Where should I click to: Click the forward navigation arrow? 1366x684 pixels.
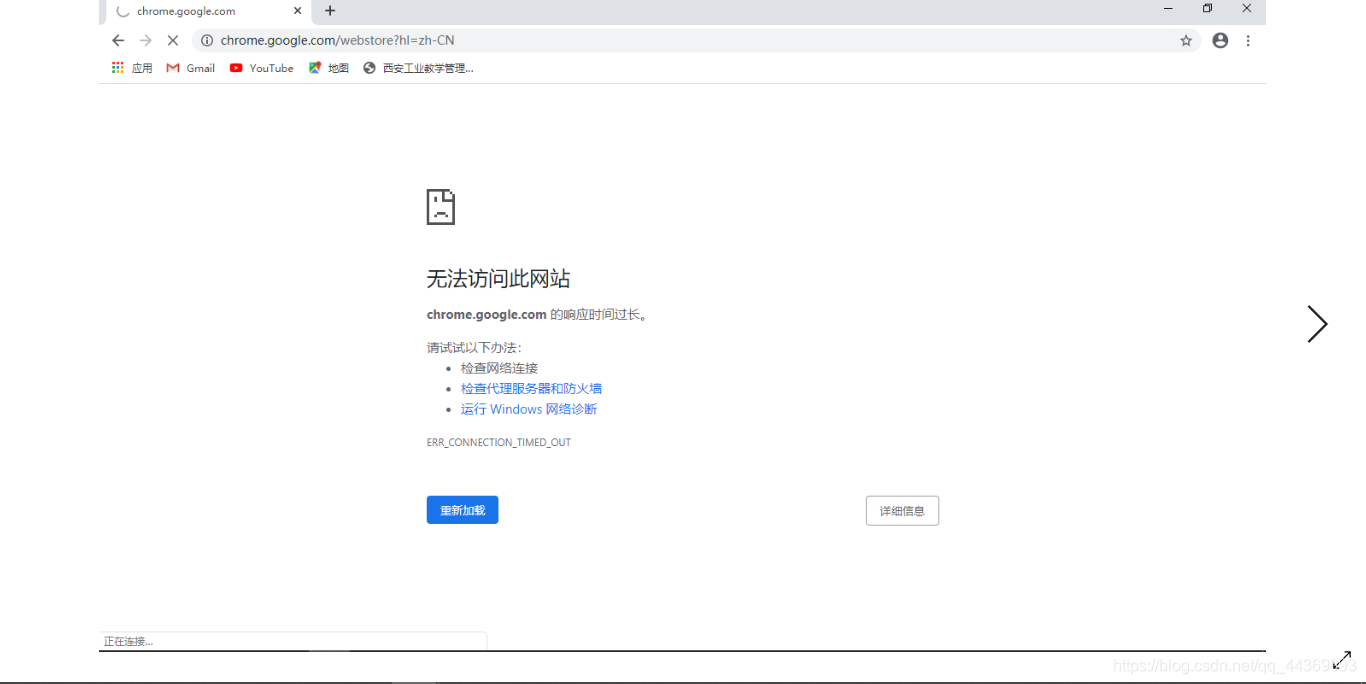pos(145,40)
